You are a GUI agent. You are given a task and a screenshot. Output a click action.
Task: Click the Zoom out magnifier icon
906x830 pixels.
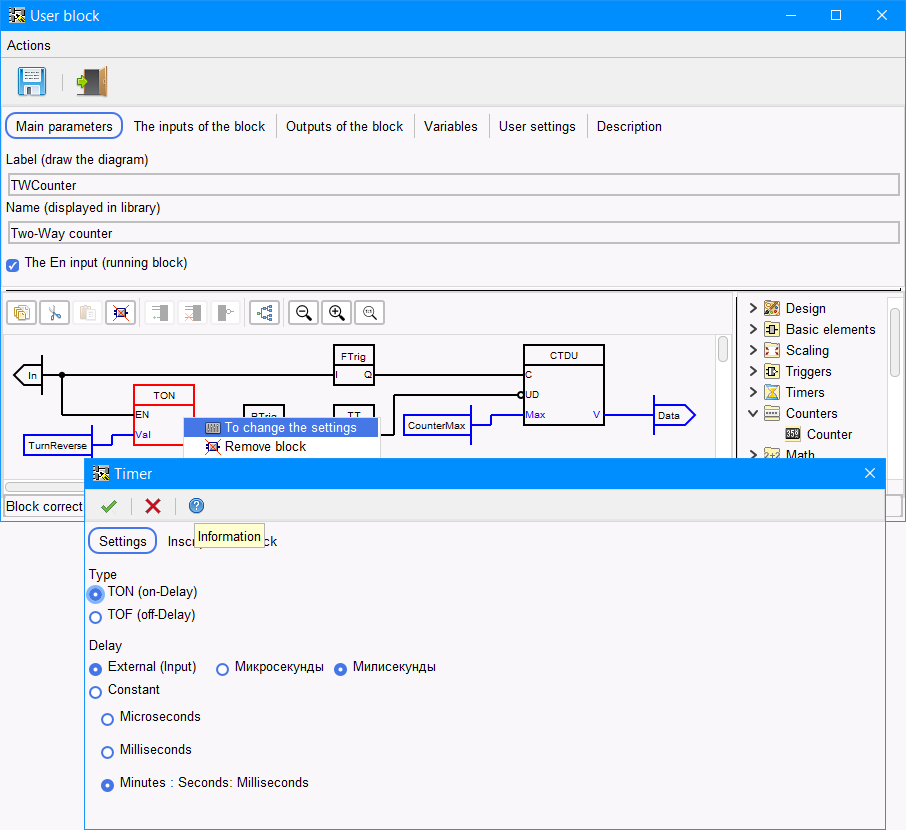[303, 312]
